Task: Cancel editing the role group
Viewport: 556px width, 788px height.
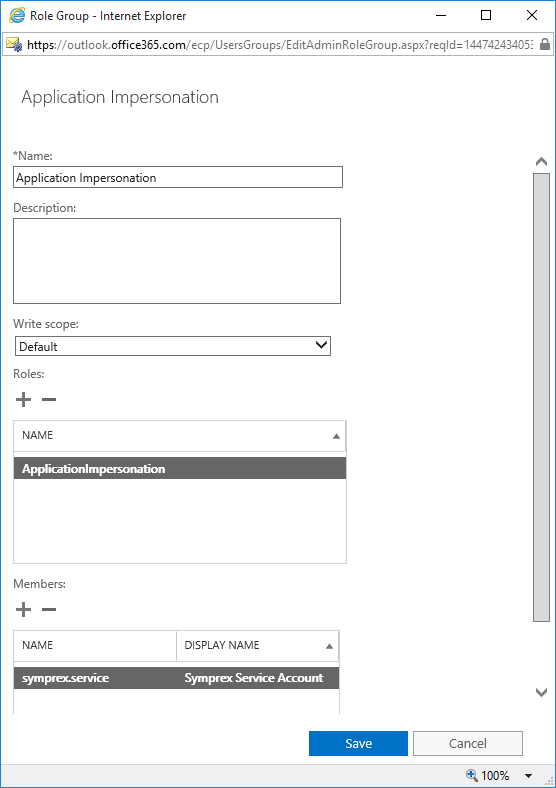Action: pyautogui.click(x=468, y=743)
